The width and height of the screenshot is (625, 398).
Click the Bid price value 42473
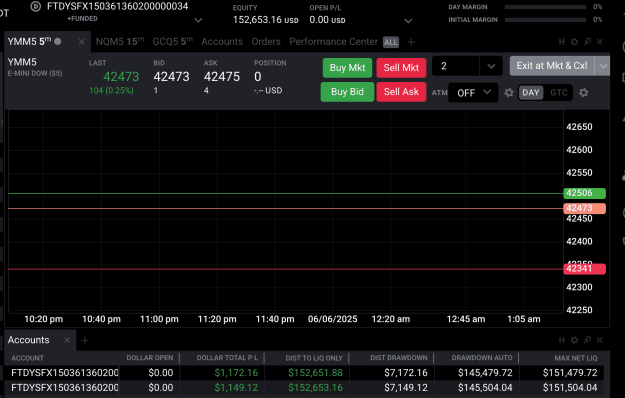171,76
